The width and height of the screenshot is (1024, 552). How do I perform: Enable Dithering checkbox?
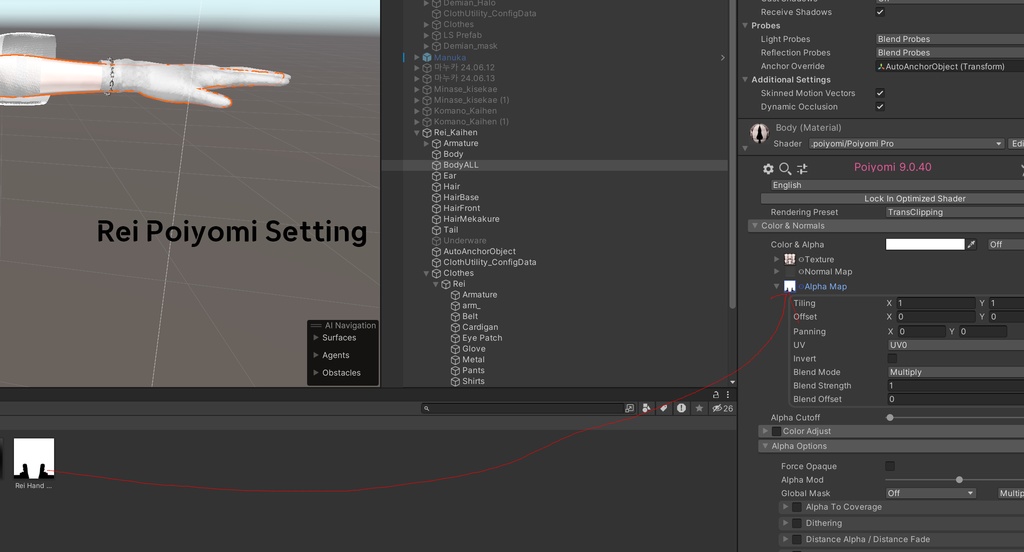(797, 523)
